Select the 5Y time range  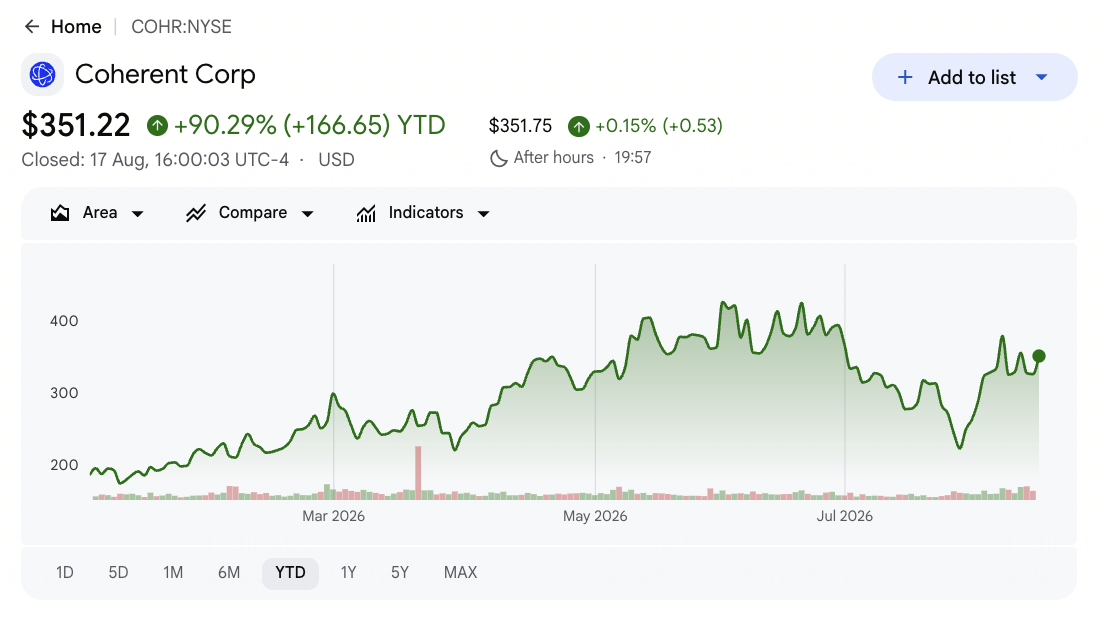[x=400, y=573]
